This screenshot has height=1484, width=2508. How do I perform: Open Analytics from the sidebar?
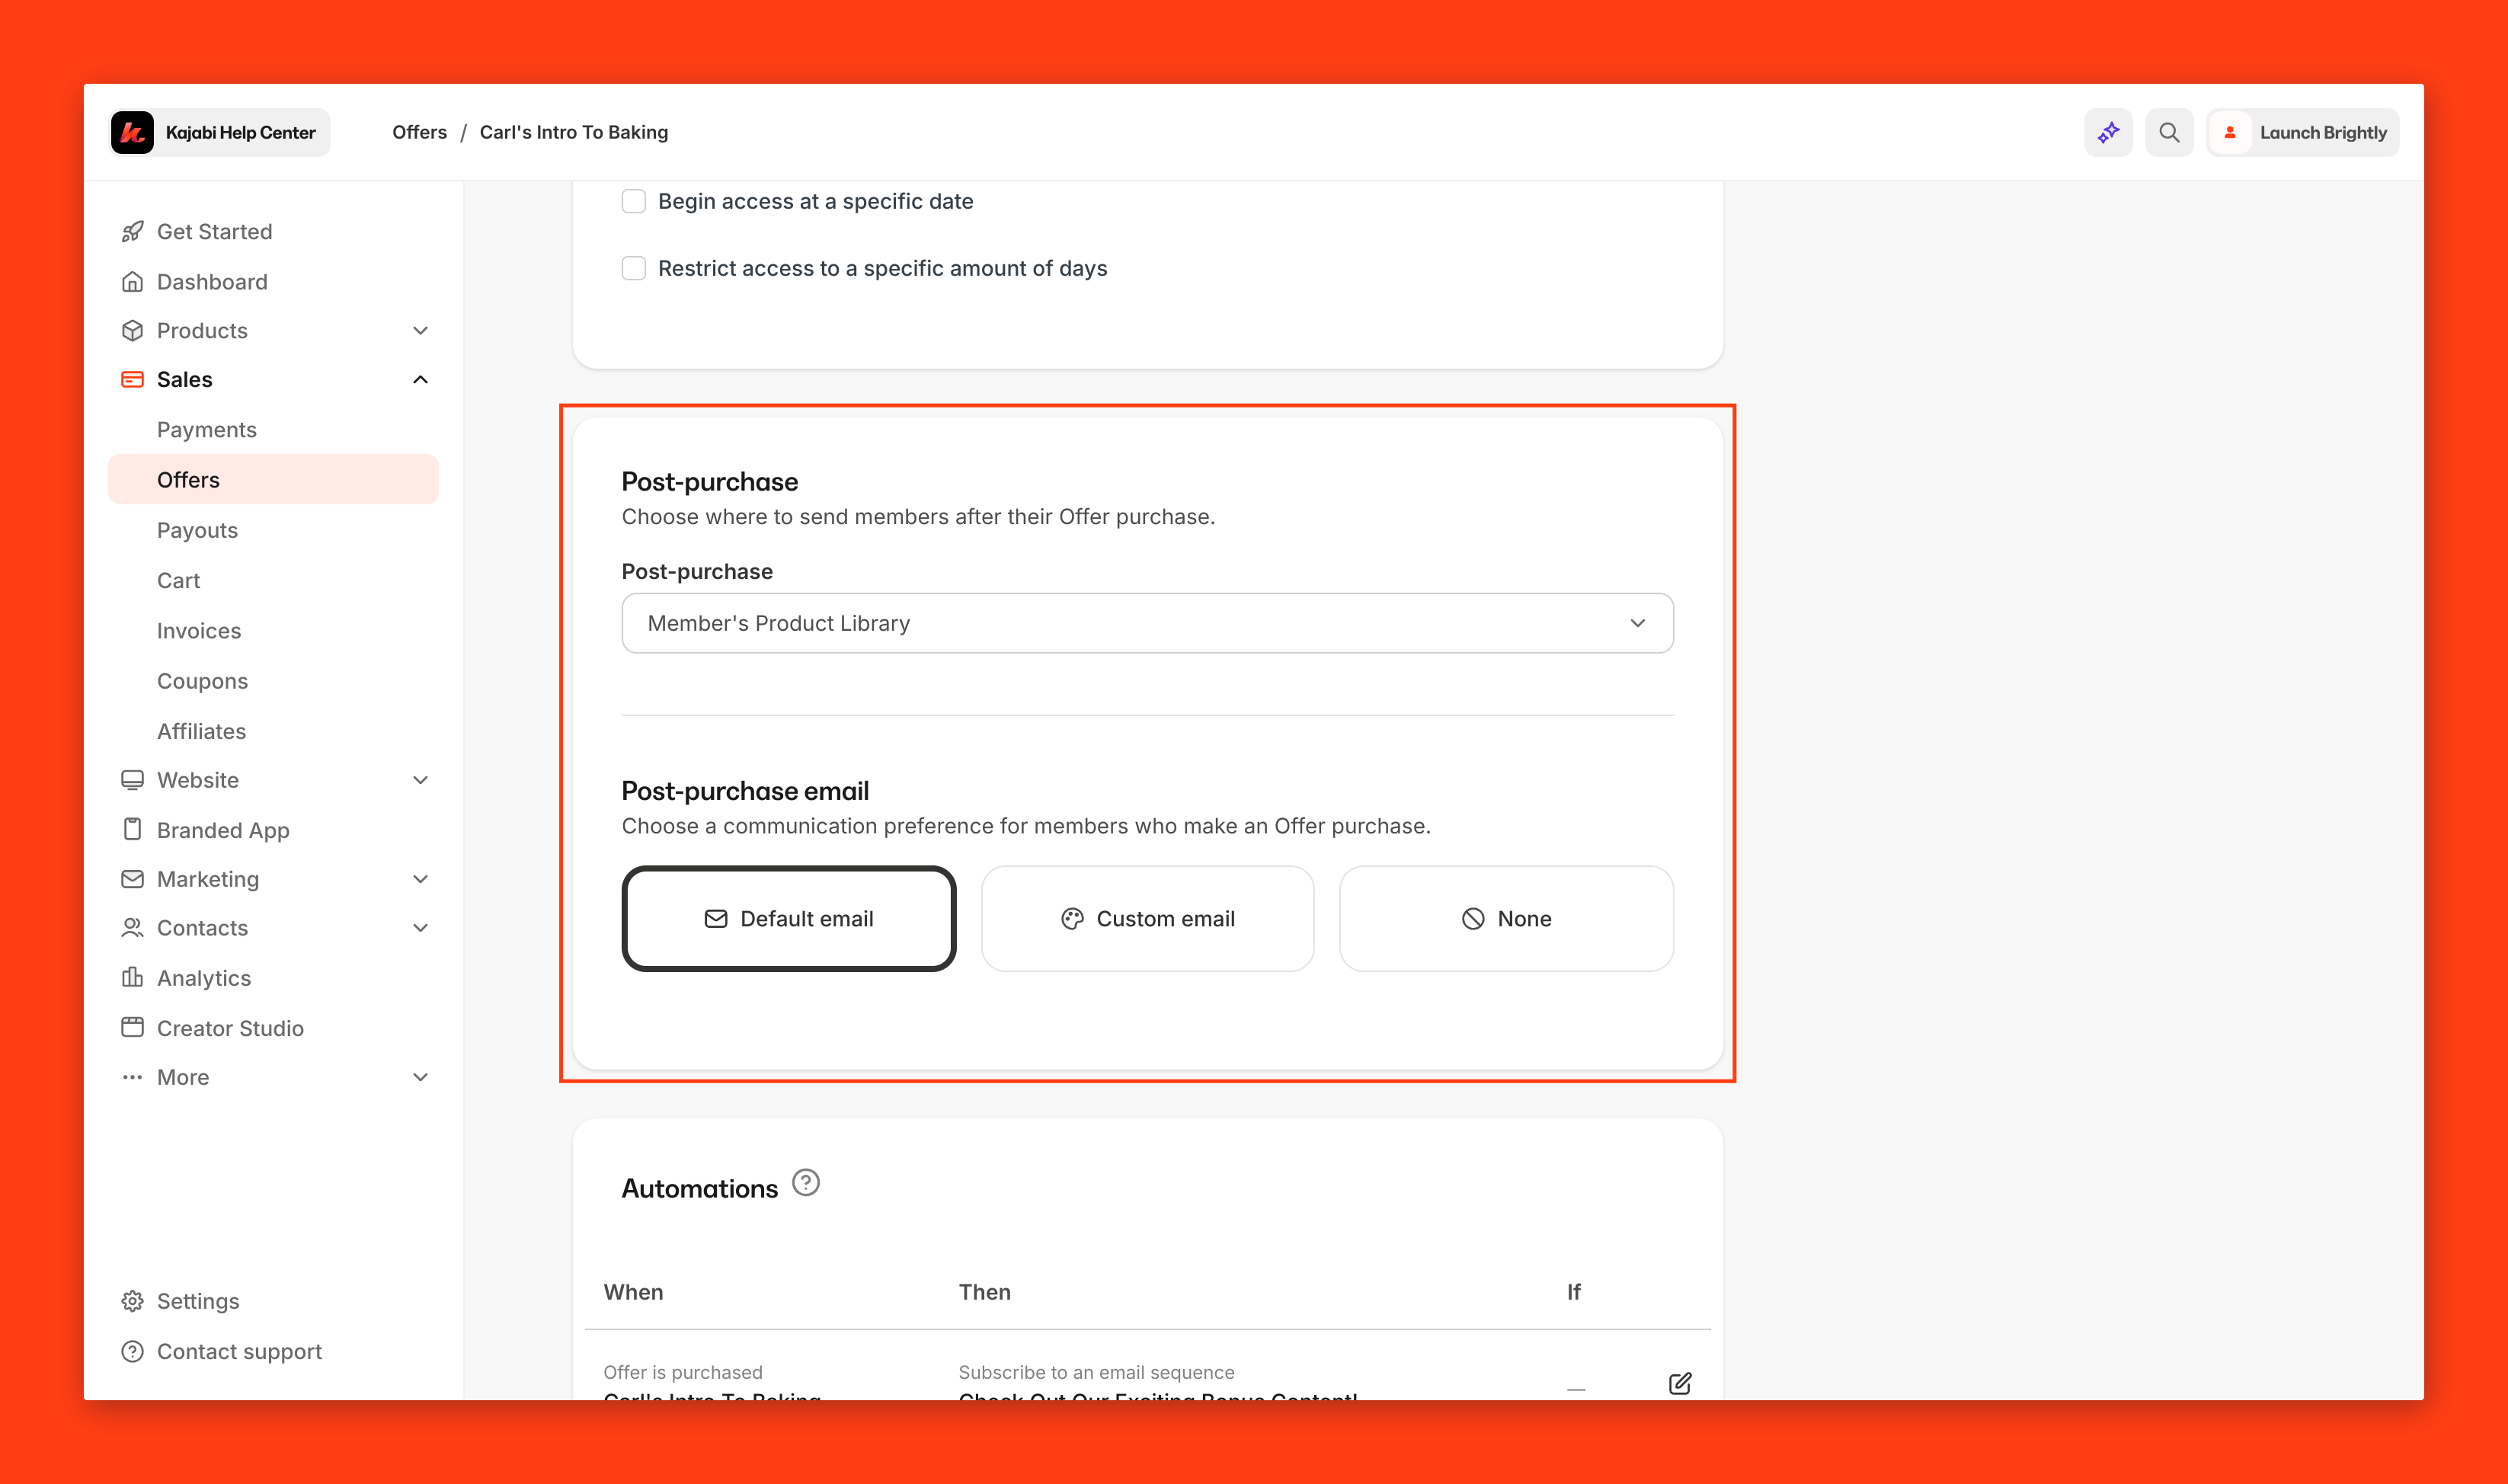[x=203, y=978]
